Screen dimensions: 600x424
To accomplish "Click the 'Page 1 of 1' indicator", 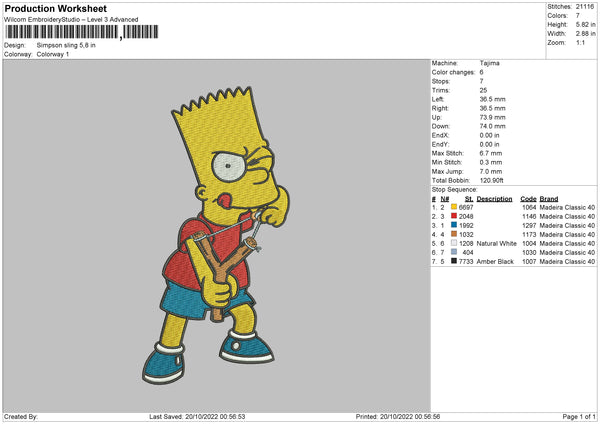I will coord(579,417).
